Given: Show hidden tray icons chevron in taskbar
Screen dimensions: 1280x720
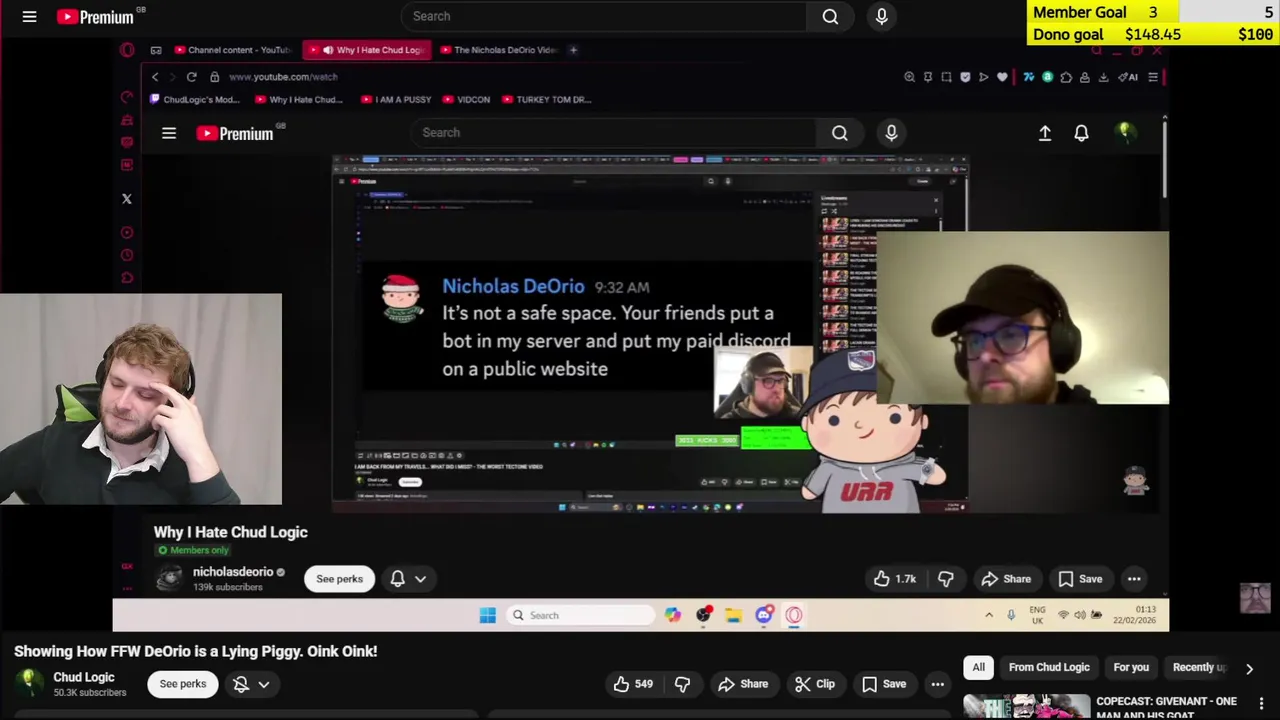Looking at the screenshot, I should coord(989,615).
